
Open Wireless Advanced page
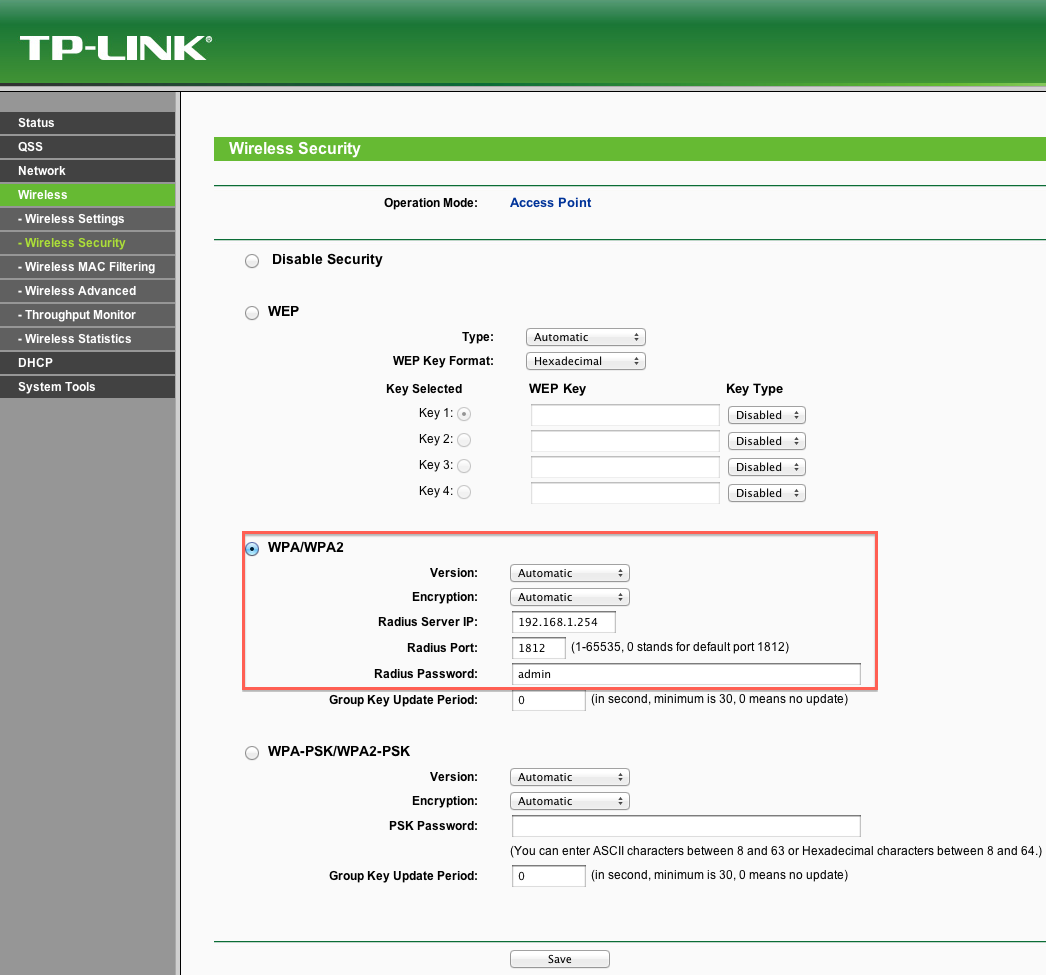pos(87,291)
